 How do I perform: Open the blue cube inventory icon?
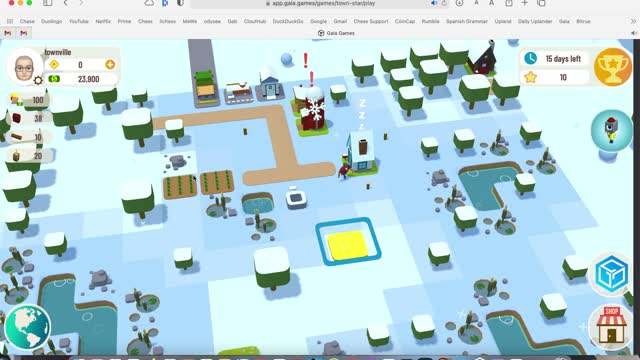[611, 274]
